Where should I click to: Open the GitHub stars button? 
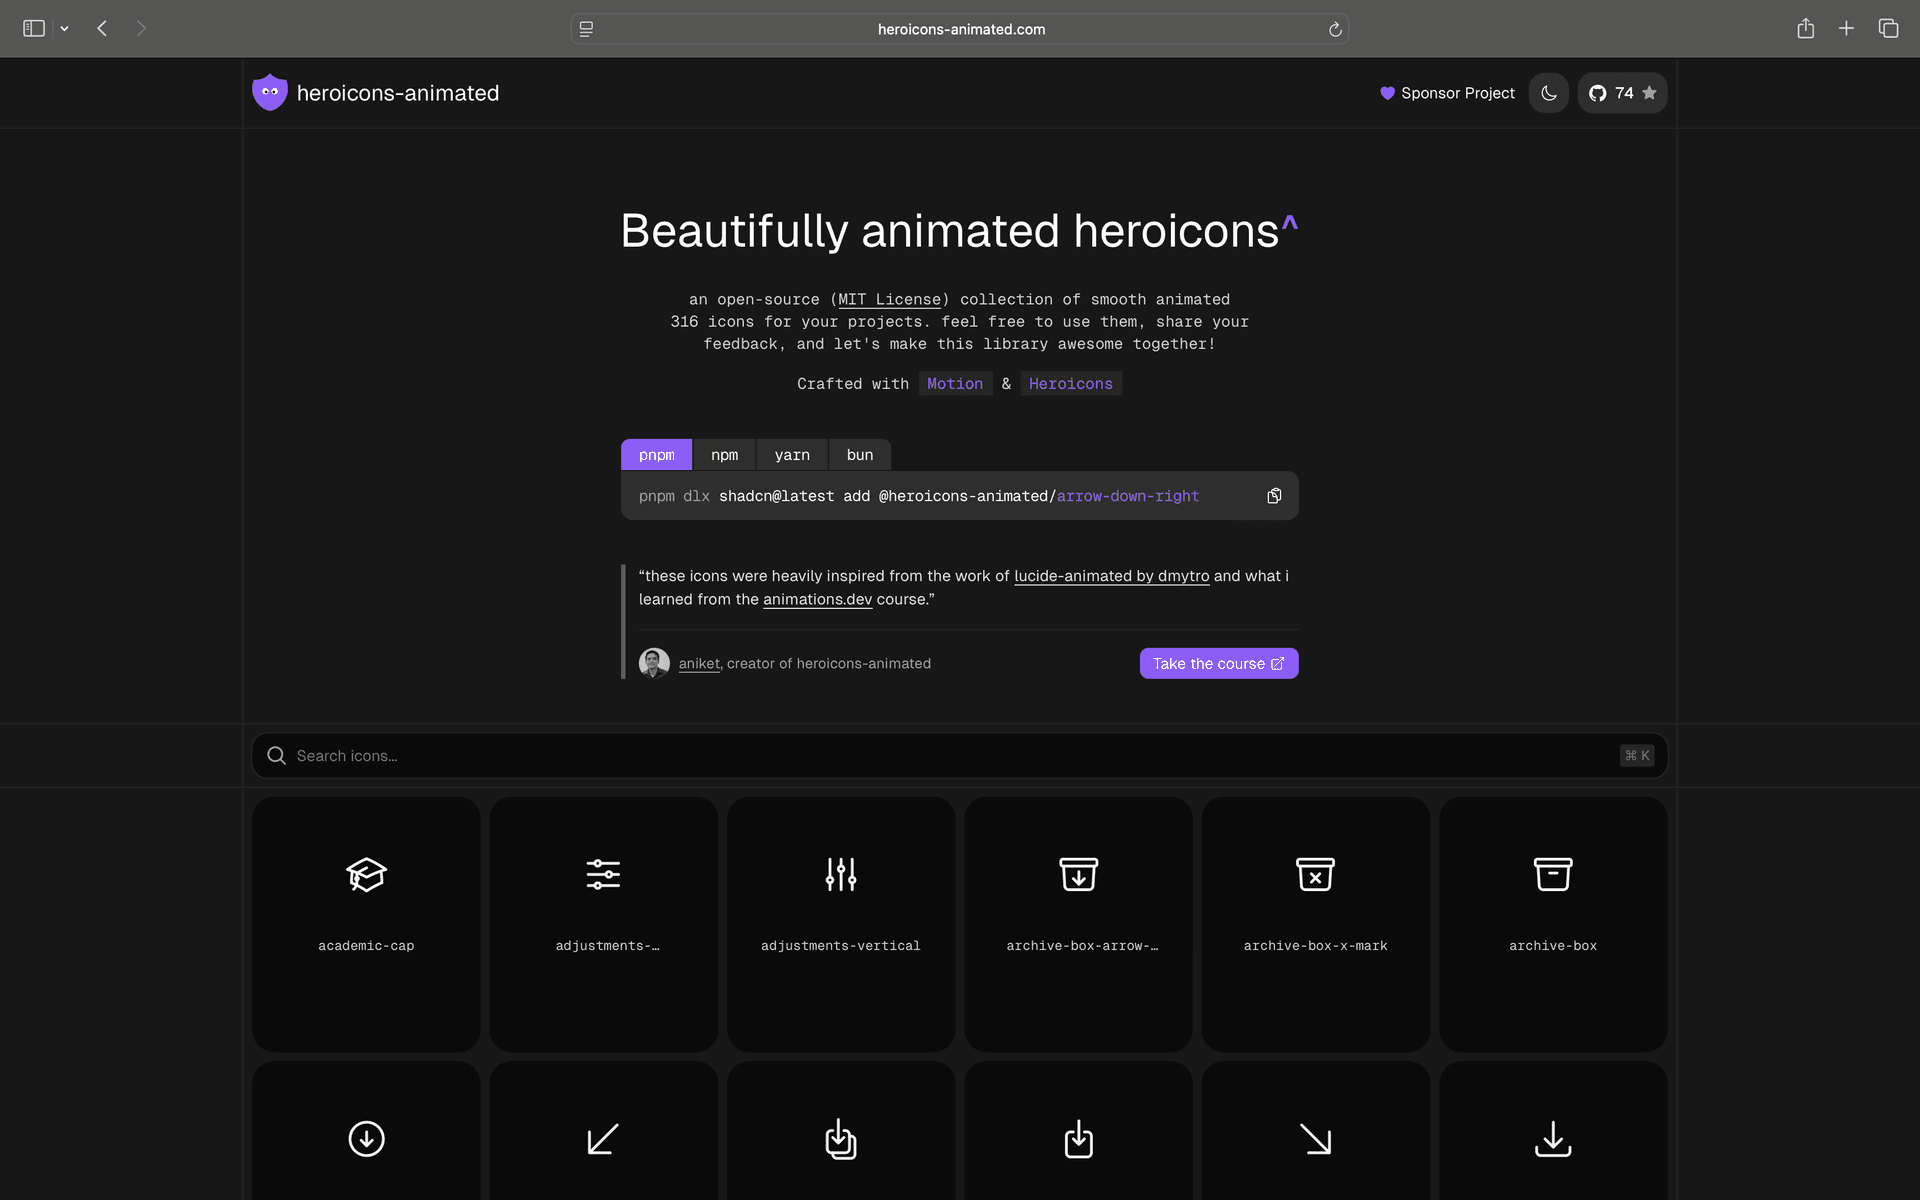pos(1622,93)
